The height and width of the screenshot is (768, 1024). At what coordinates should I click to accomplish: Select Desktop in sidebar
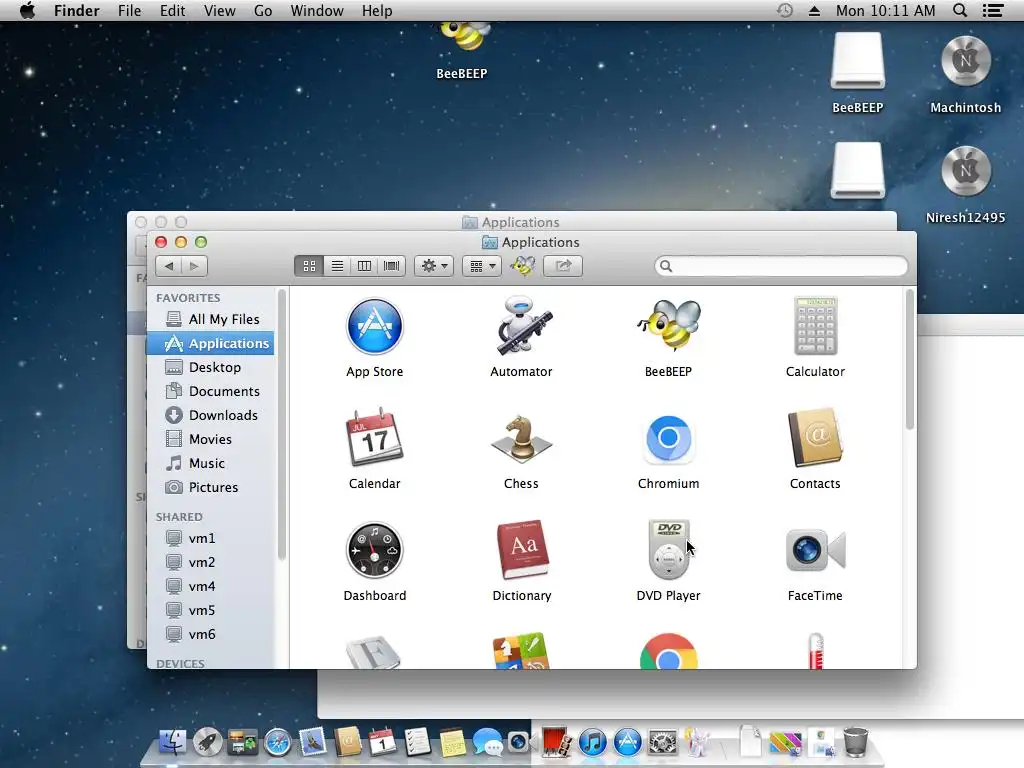click(212, 367)
